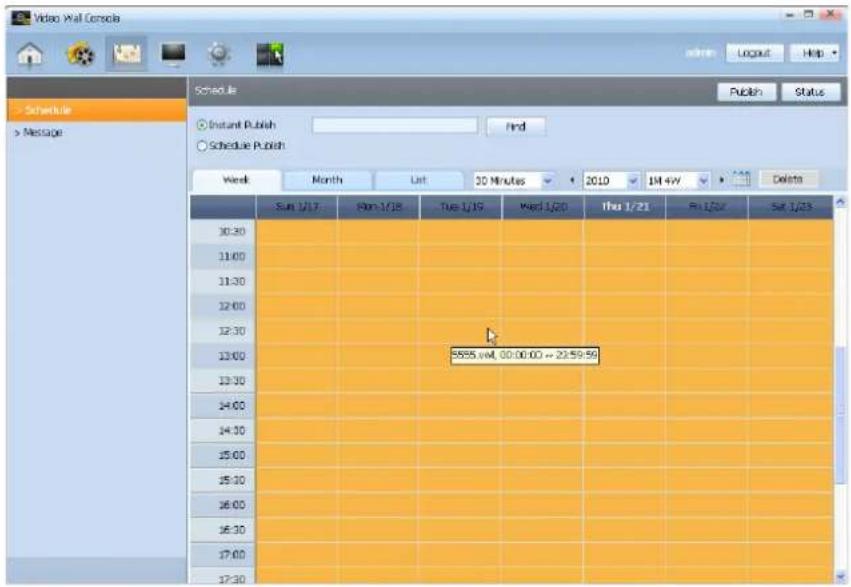Open the date picker calendar icon
This screenshot has height=587, width=851.
(741, 179)
